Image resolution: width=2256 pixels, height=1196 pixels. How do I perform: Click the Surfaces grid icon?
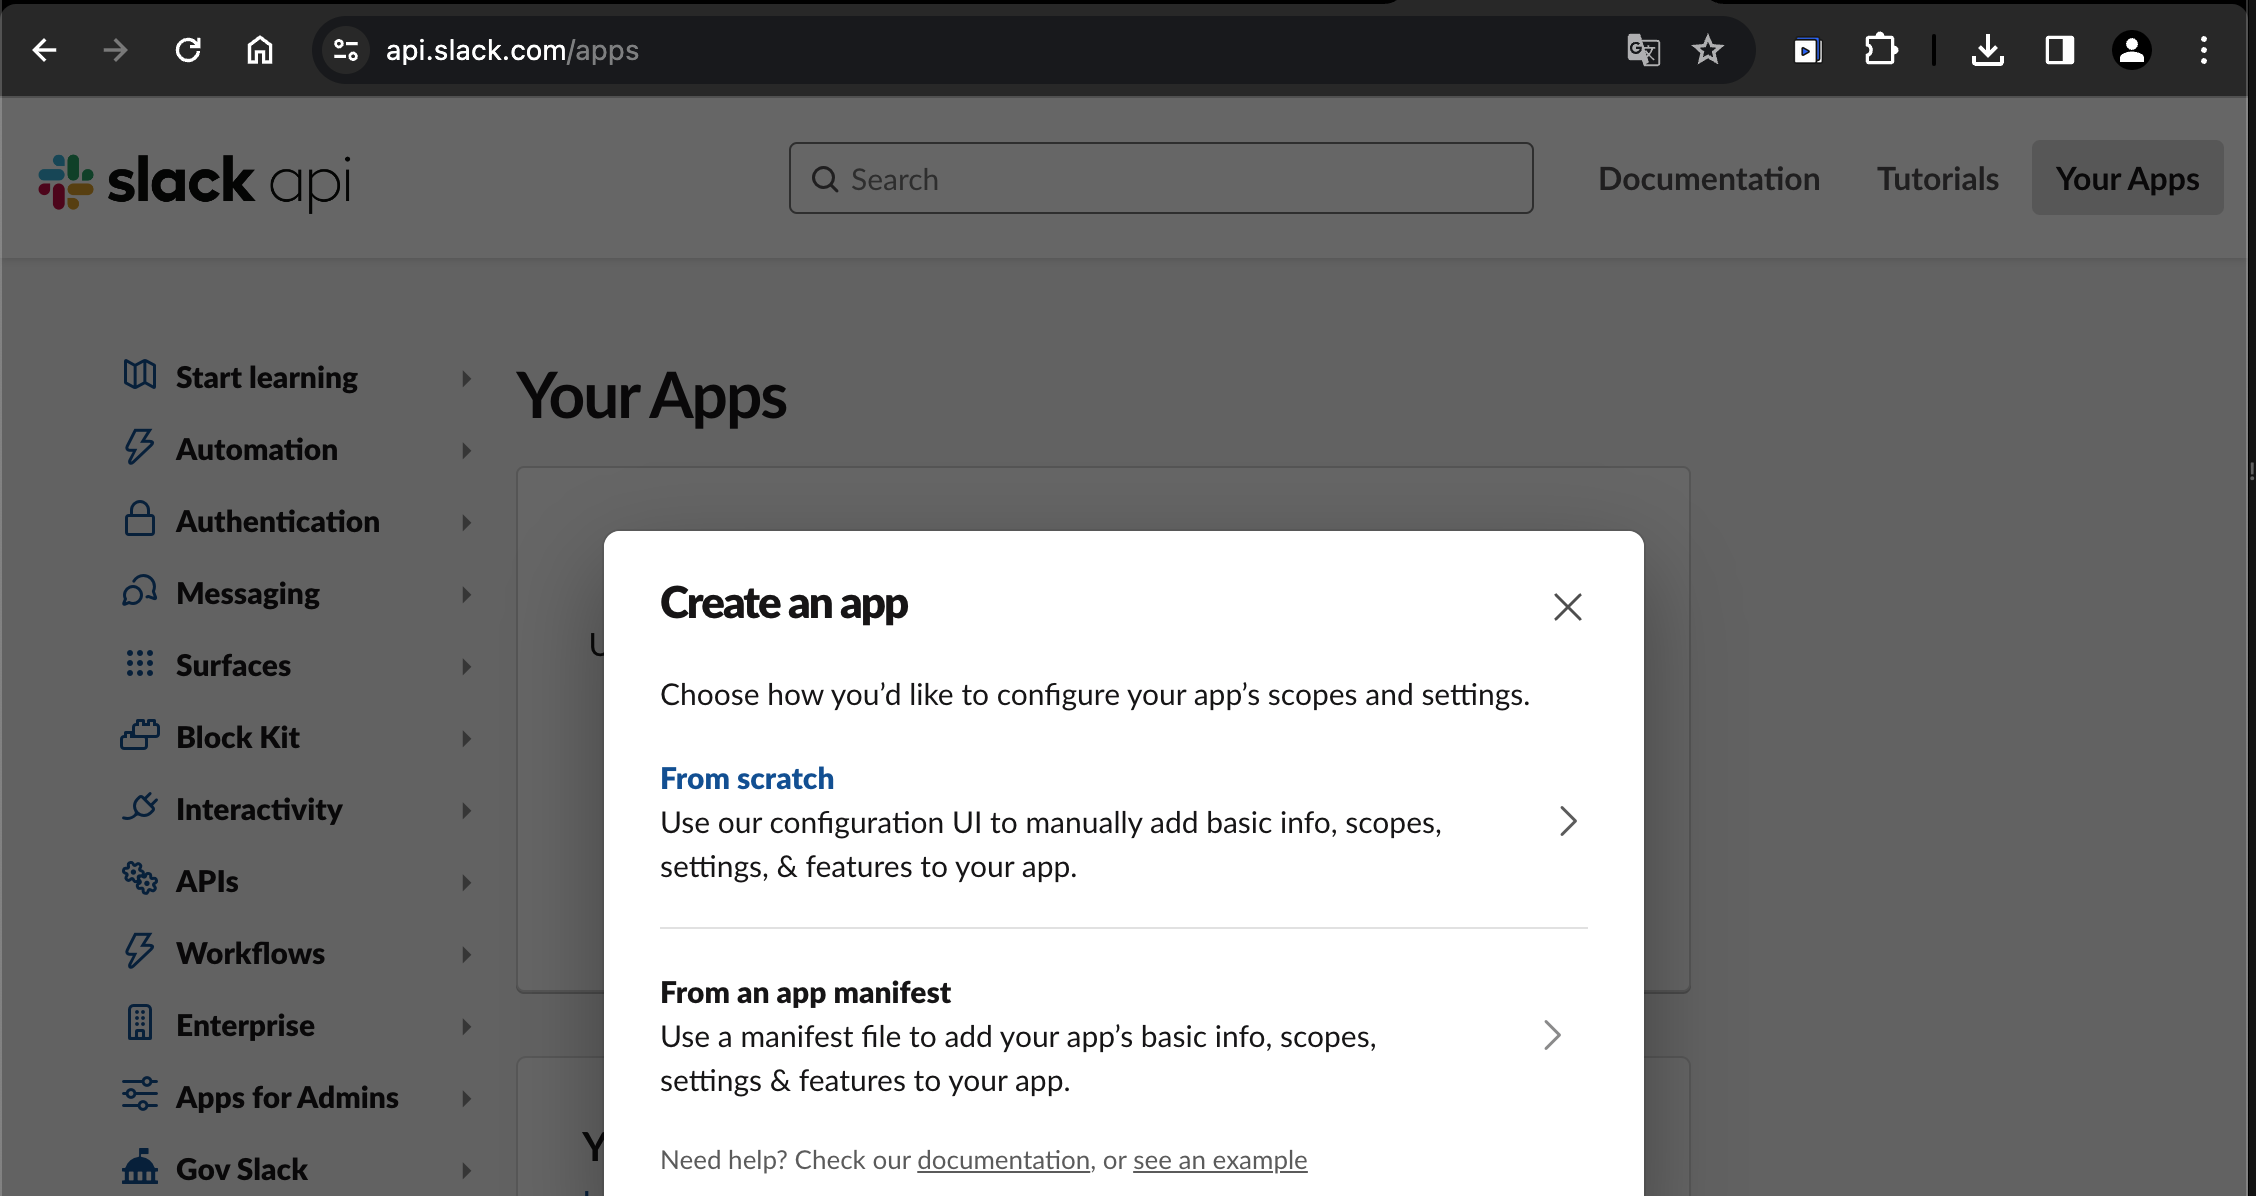(x=140, y=663)
